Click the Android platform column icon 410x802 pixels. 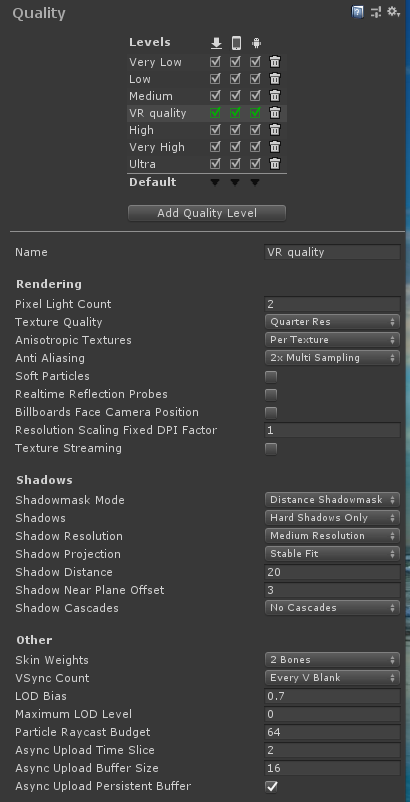tap(256, 43)
